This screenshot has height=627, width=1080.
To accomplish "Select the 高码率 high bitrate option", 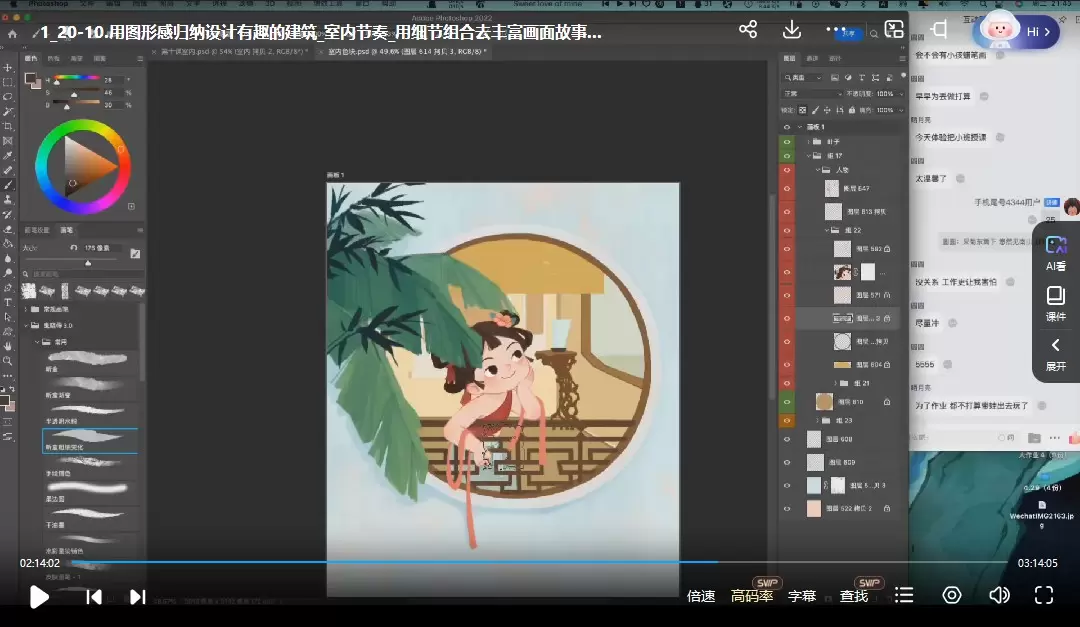I will pos(752,596).
